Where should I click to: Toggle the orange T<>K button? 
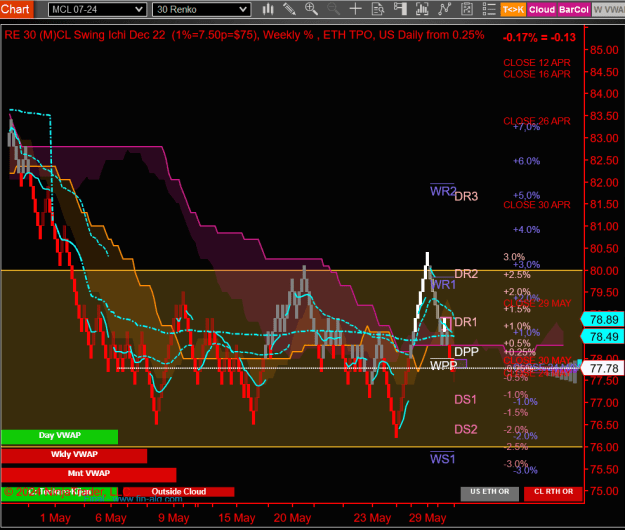[x=513, y=10]
